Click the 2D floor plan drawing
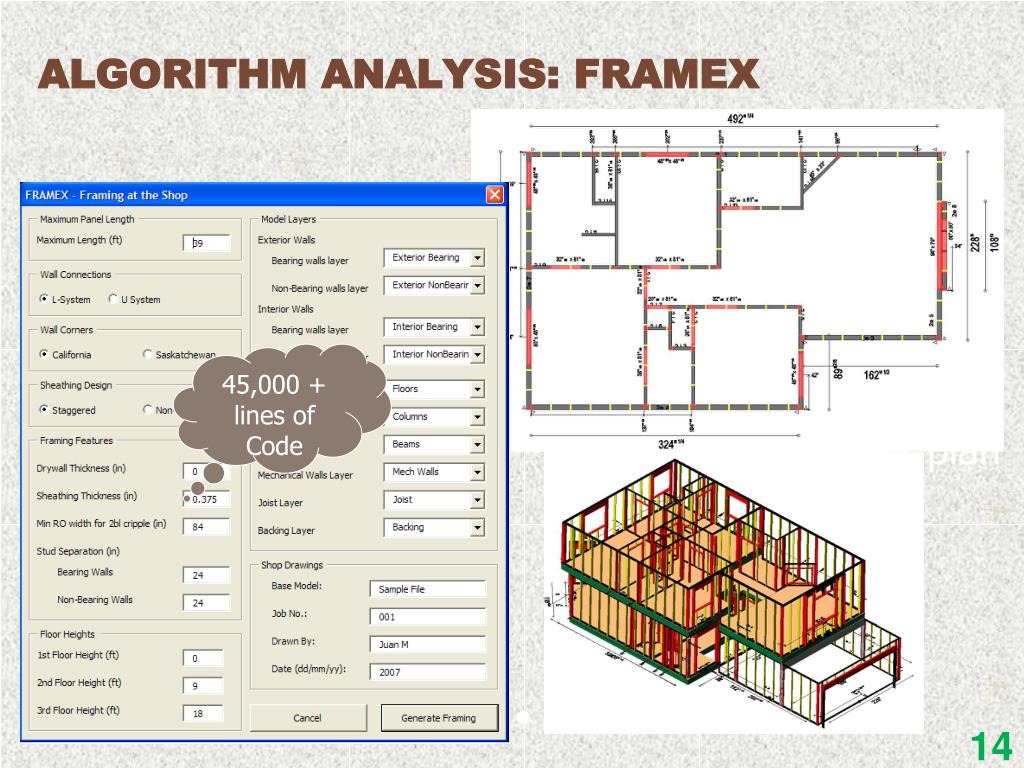Viewport: 1024px width, 768px height. pos(738,281)
